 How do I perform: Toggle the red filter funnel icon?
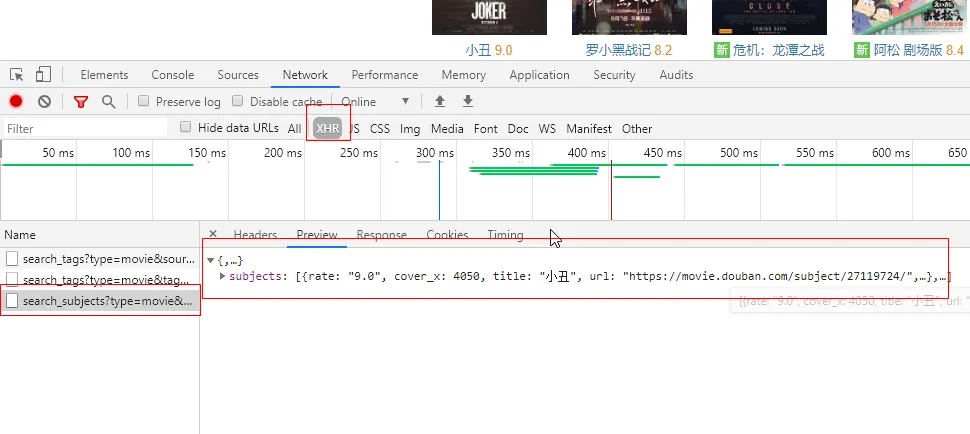(x=81, y=102)
